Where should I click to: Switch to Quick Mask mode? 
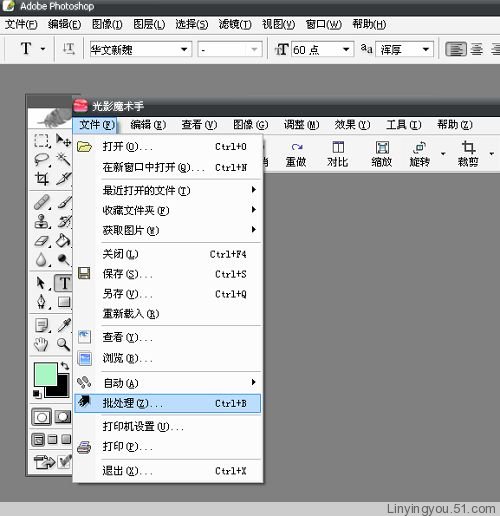click(63, 417)
